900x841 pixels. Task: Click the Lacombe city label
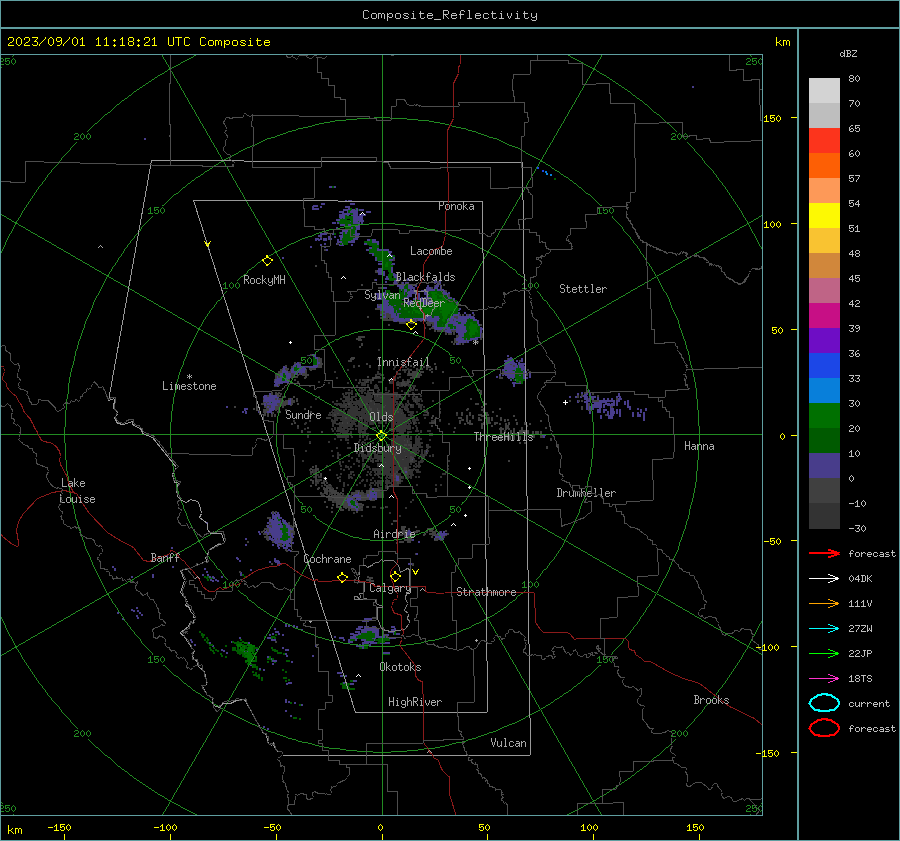(431, 251)
